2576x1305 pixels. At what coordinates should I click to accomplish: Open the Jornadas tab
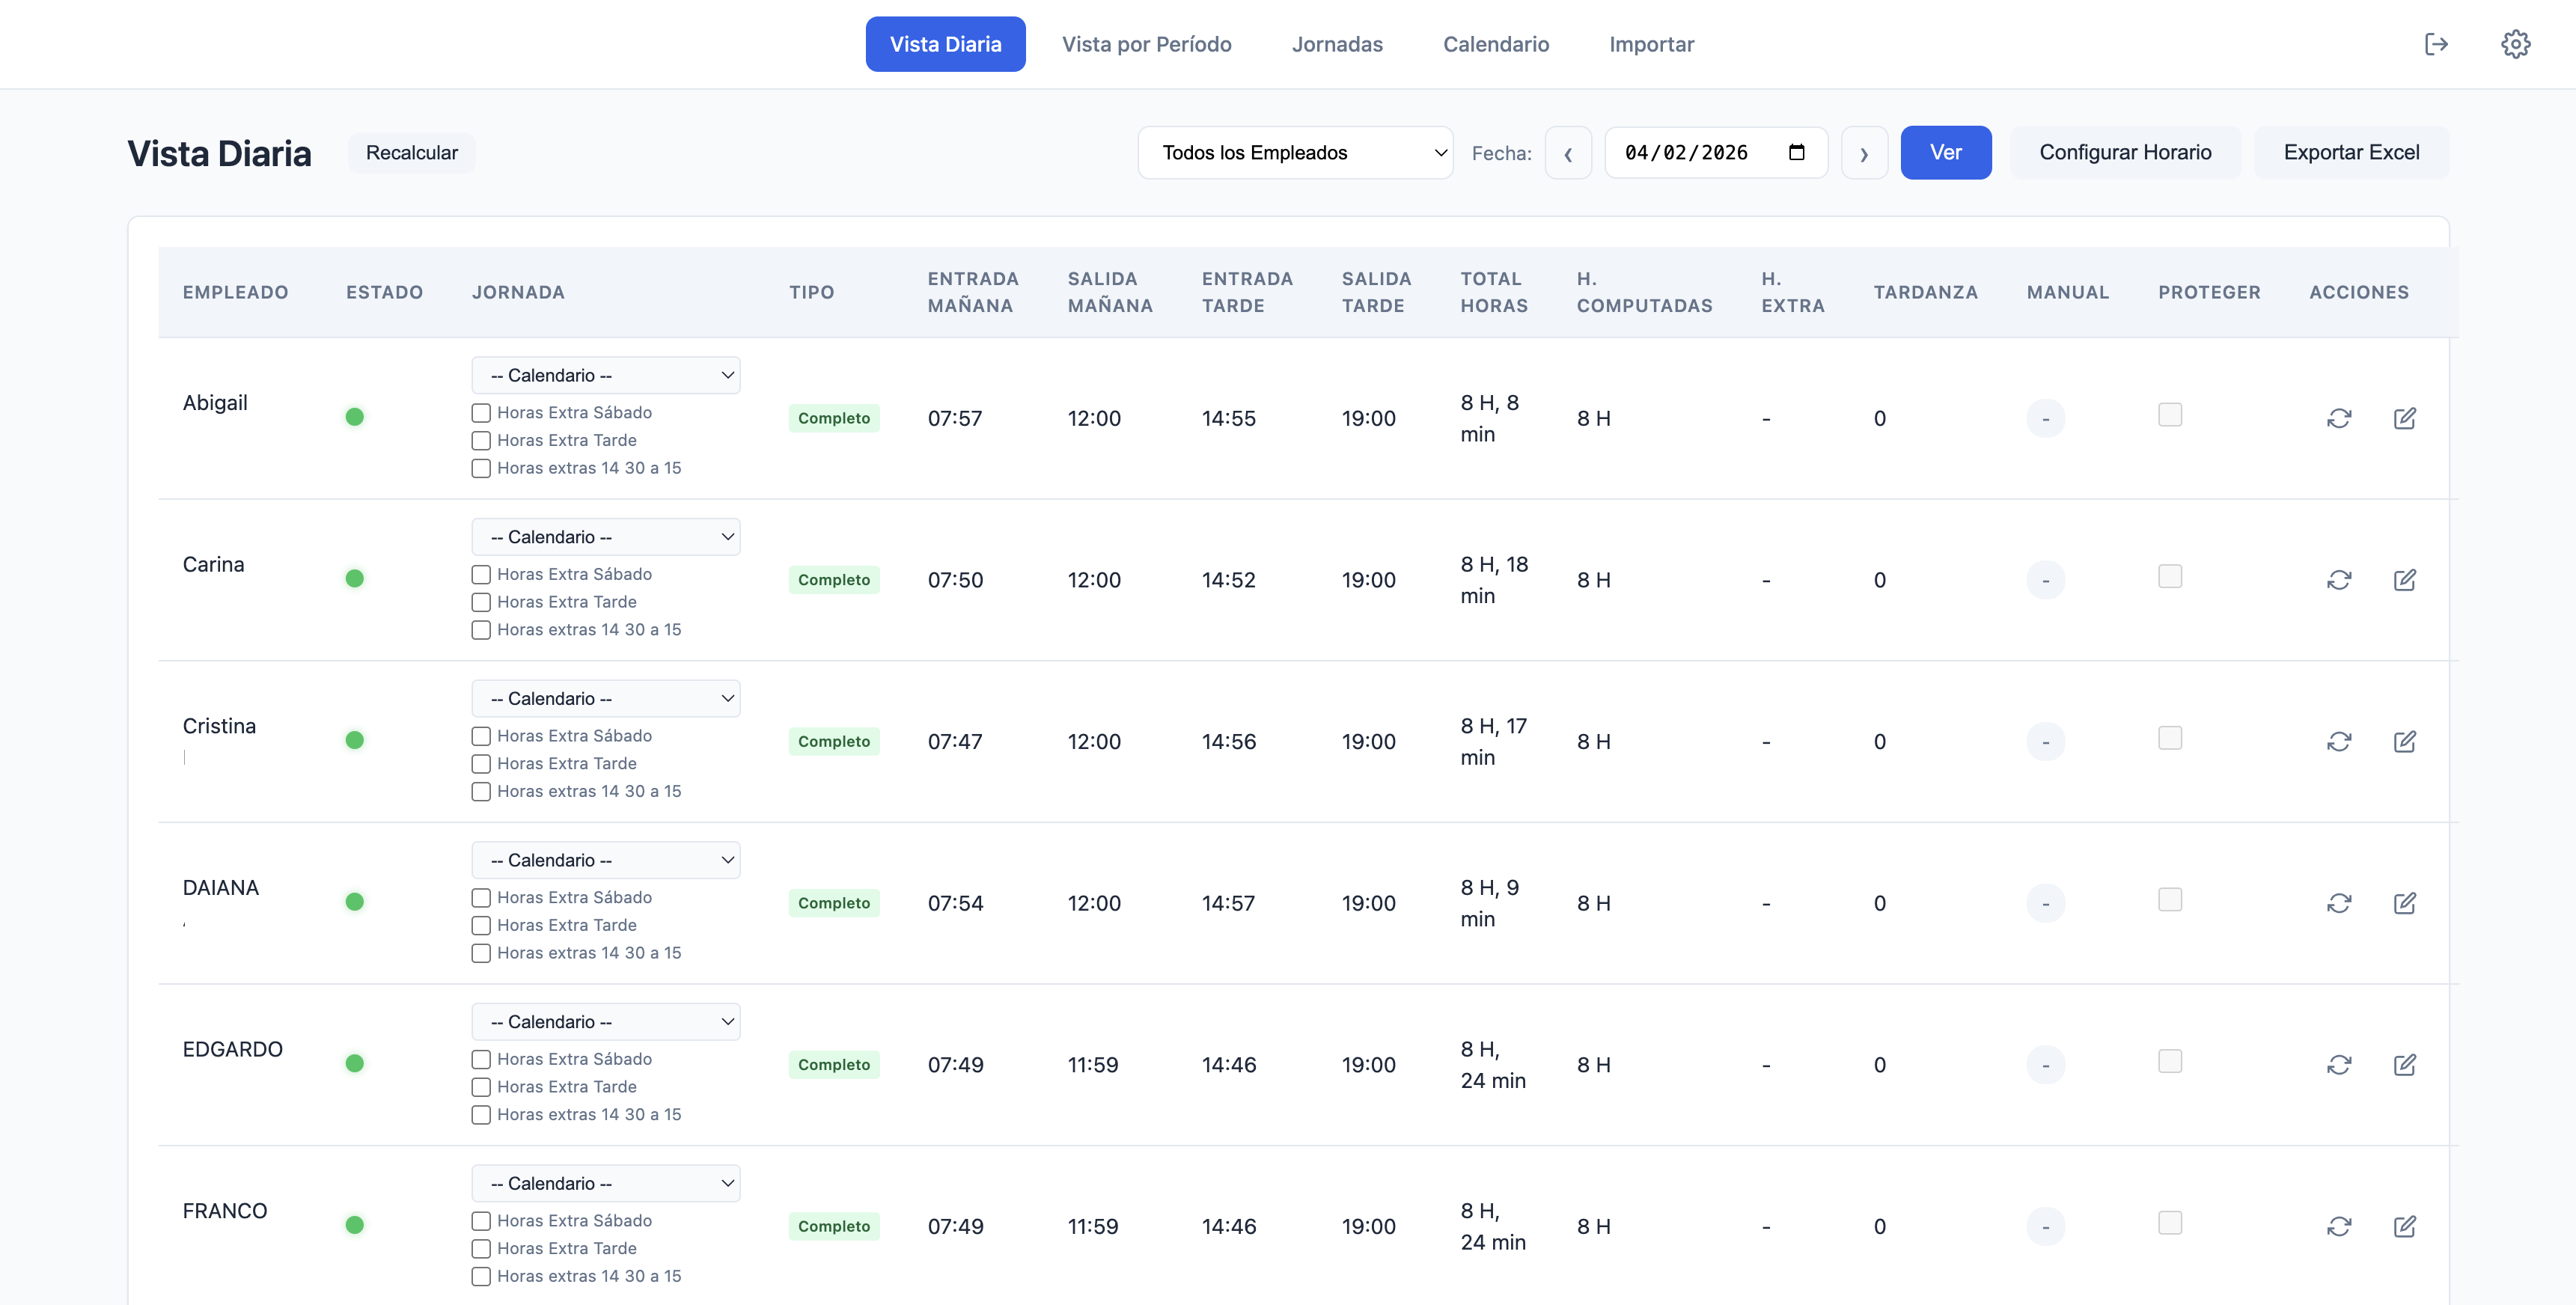[x=1336, y=44]
